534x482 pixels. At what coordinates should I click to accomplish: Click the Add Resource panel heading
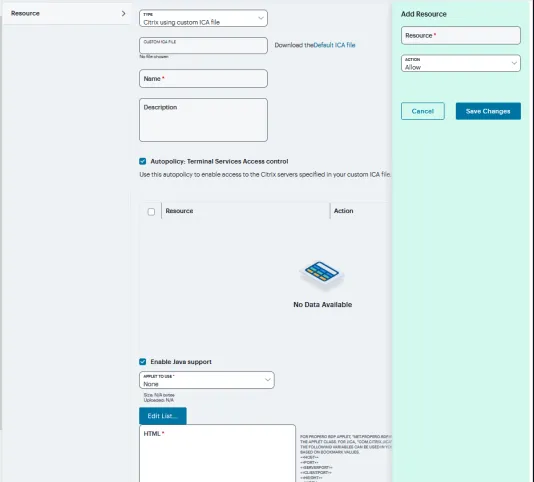(x=424, y=14)
